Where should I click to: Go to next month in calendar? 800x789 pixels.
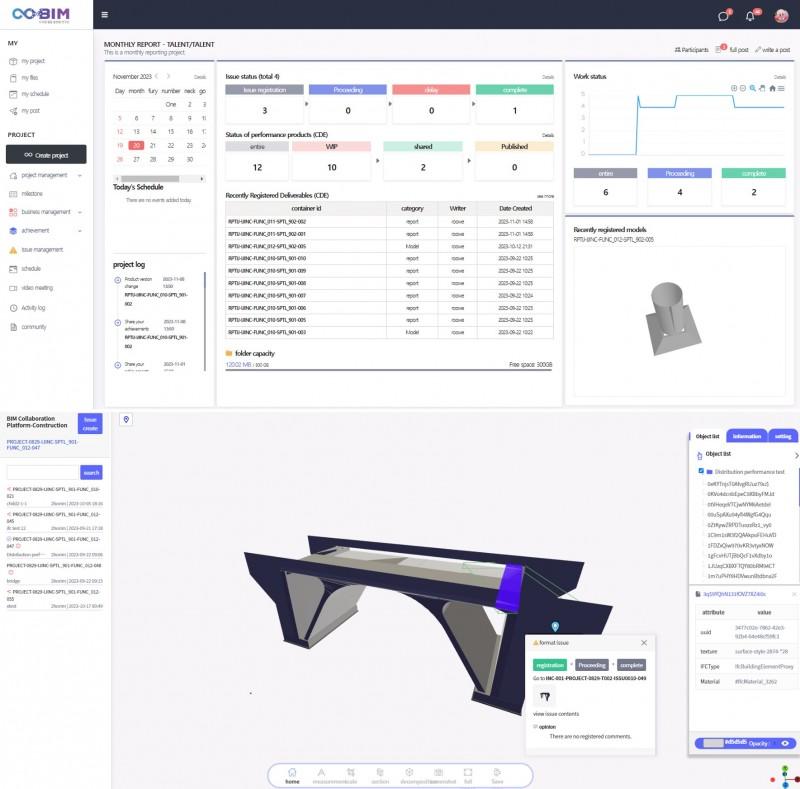(168, 76)
